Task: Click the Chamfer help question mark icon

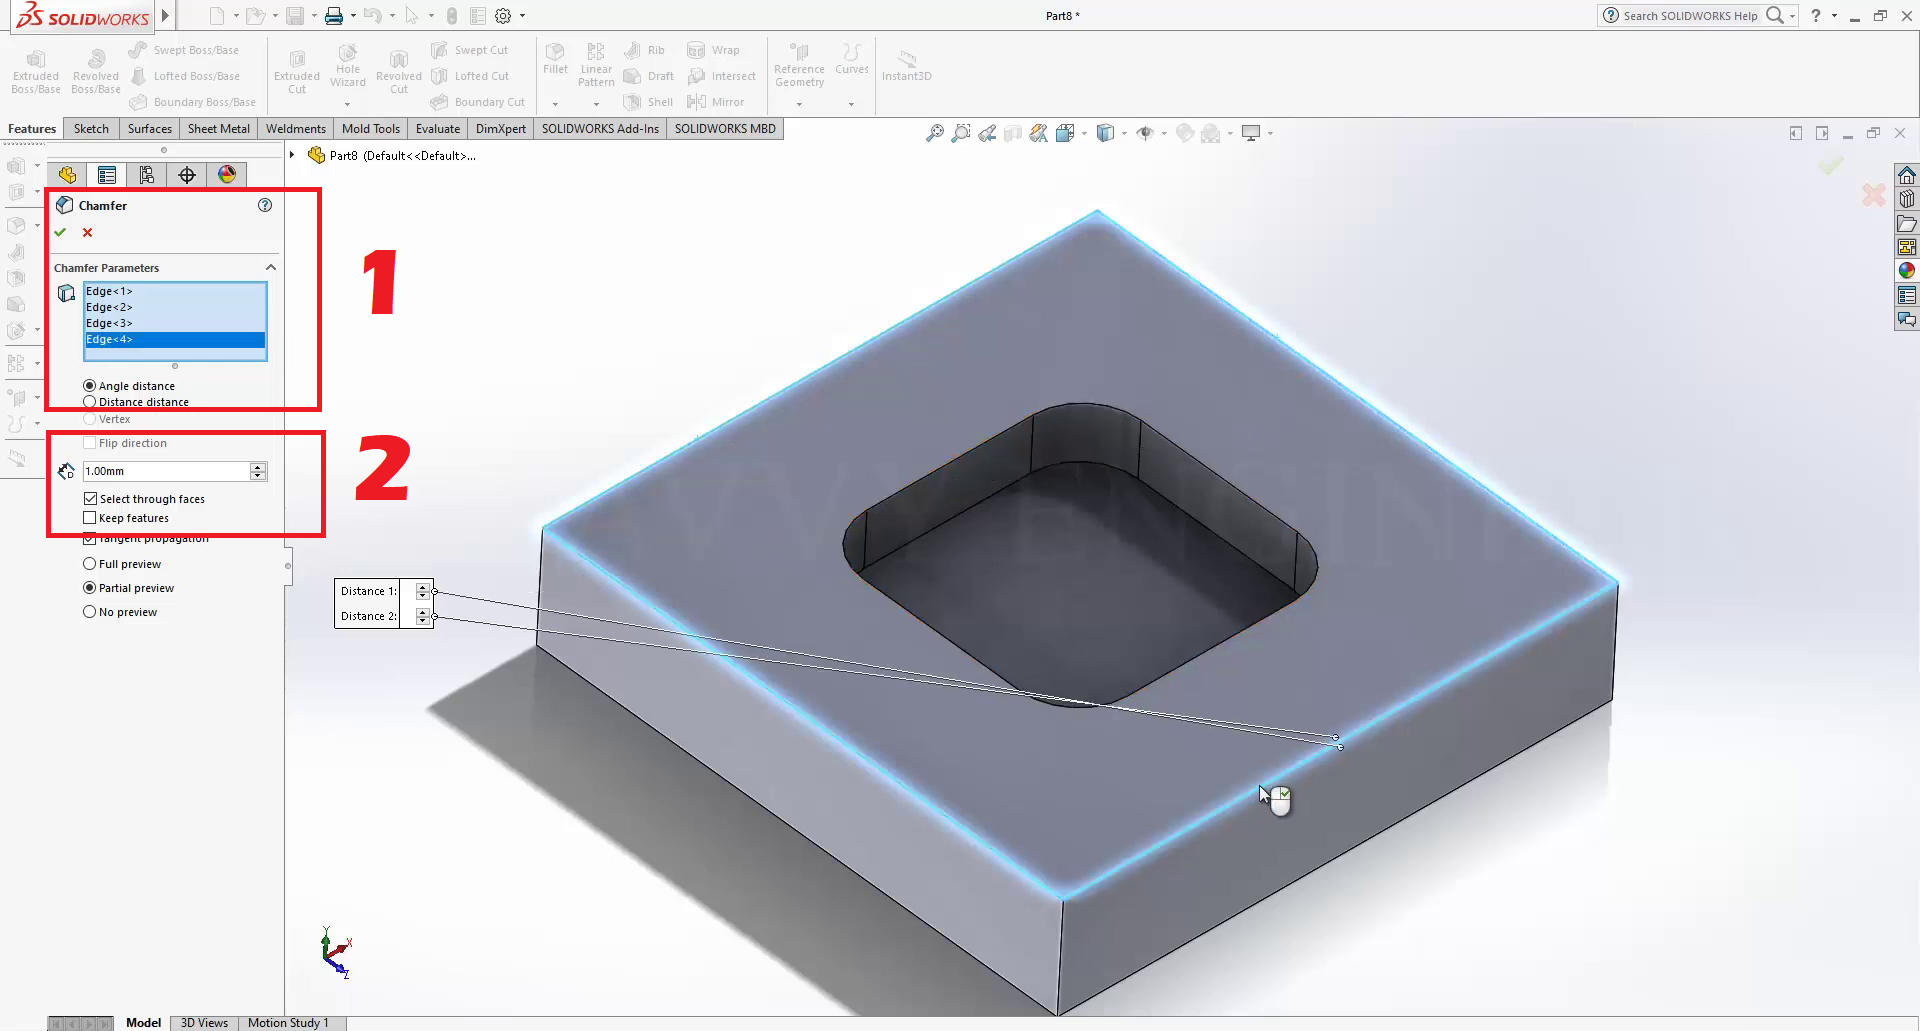Action: 265,205
